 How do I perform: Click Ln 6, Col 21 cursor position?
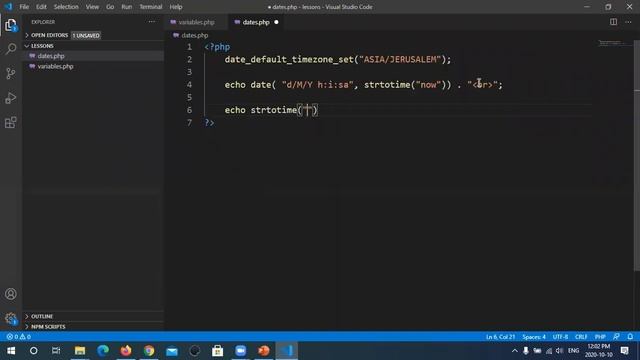point(500,337)
